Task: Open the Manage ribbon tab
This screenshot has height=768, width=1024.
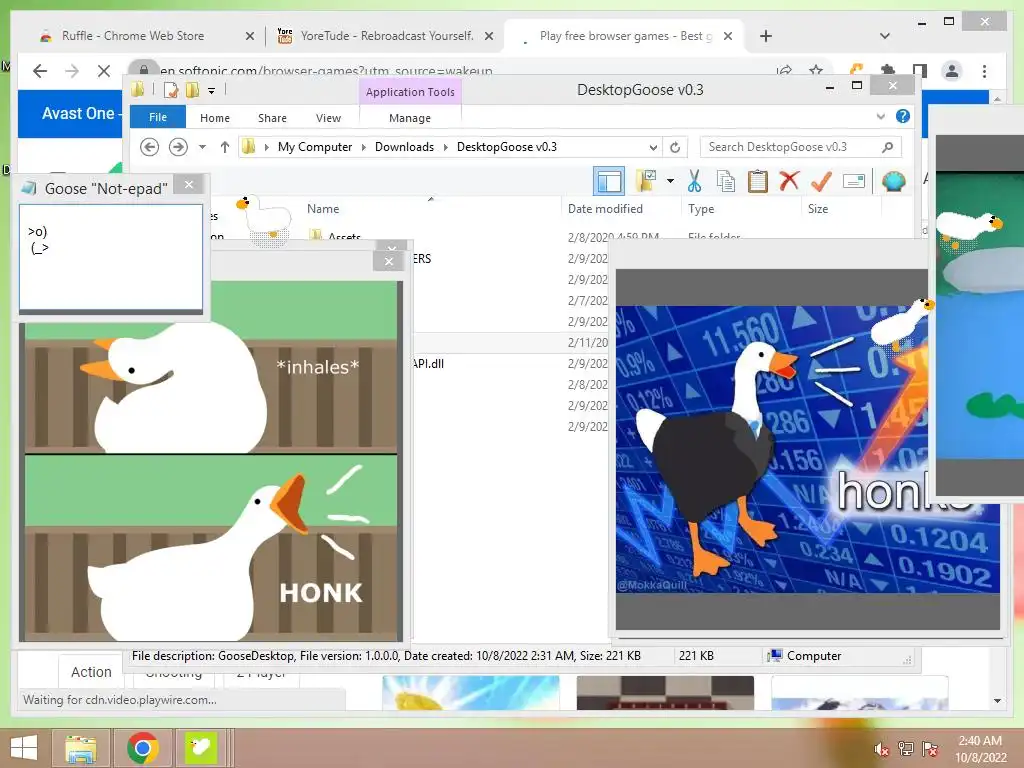Action: tap(410, 118)
